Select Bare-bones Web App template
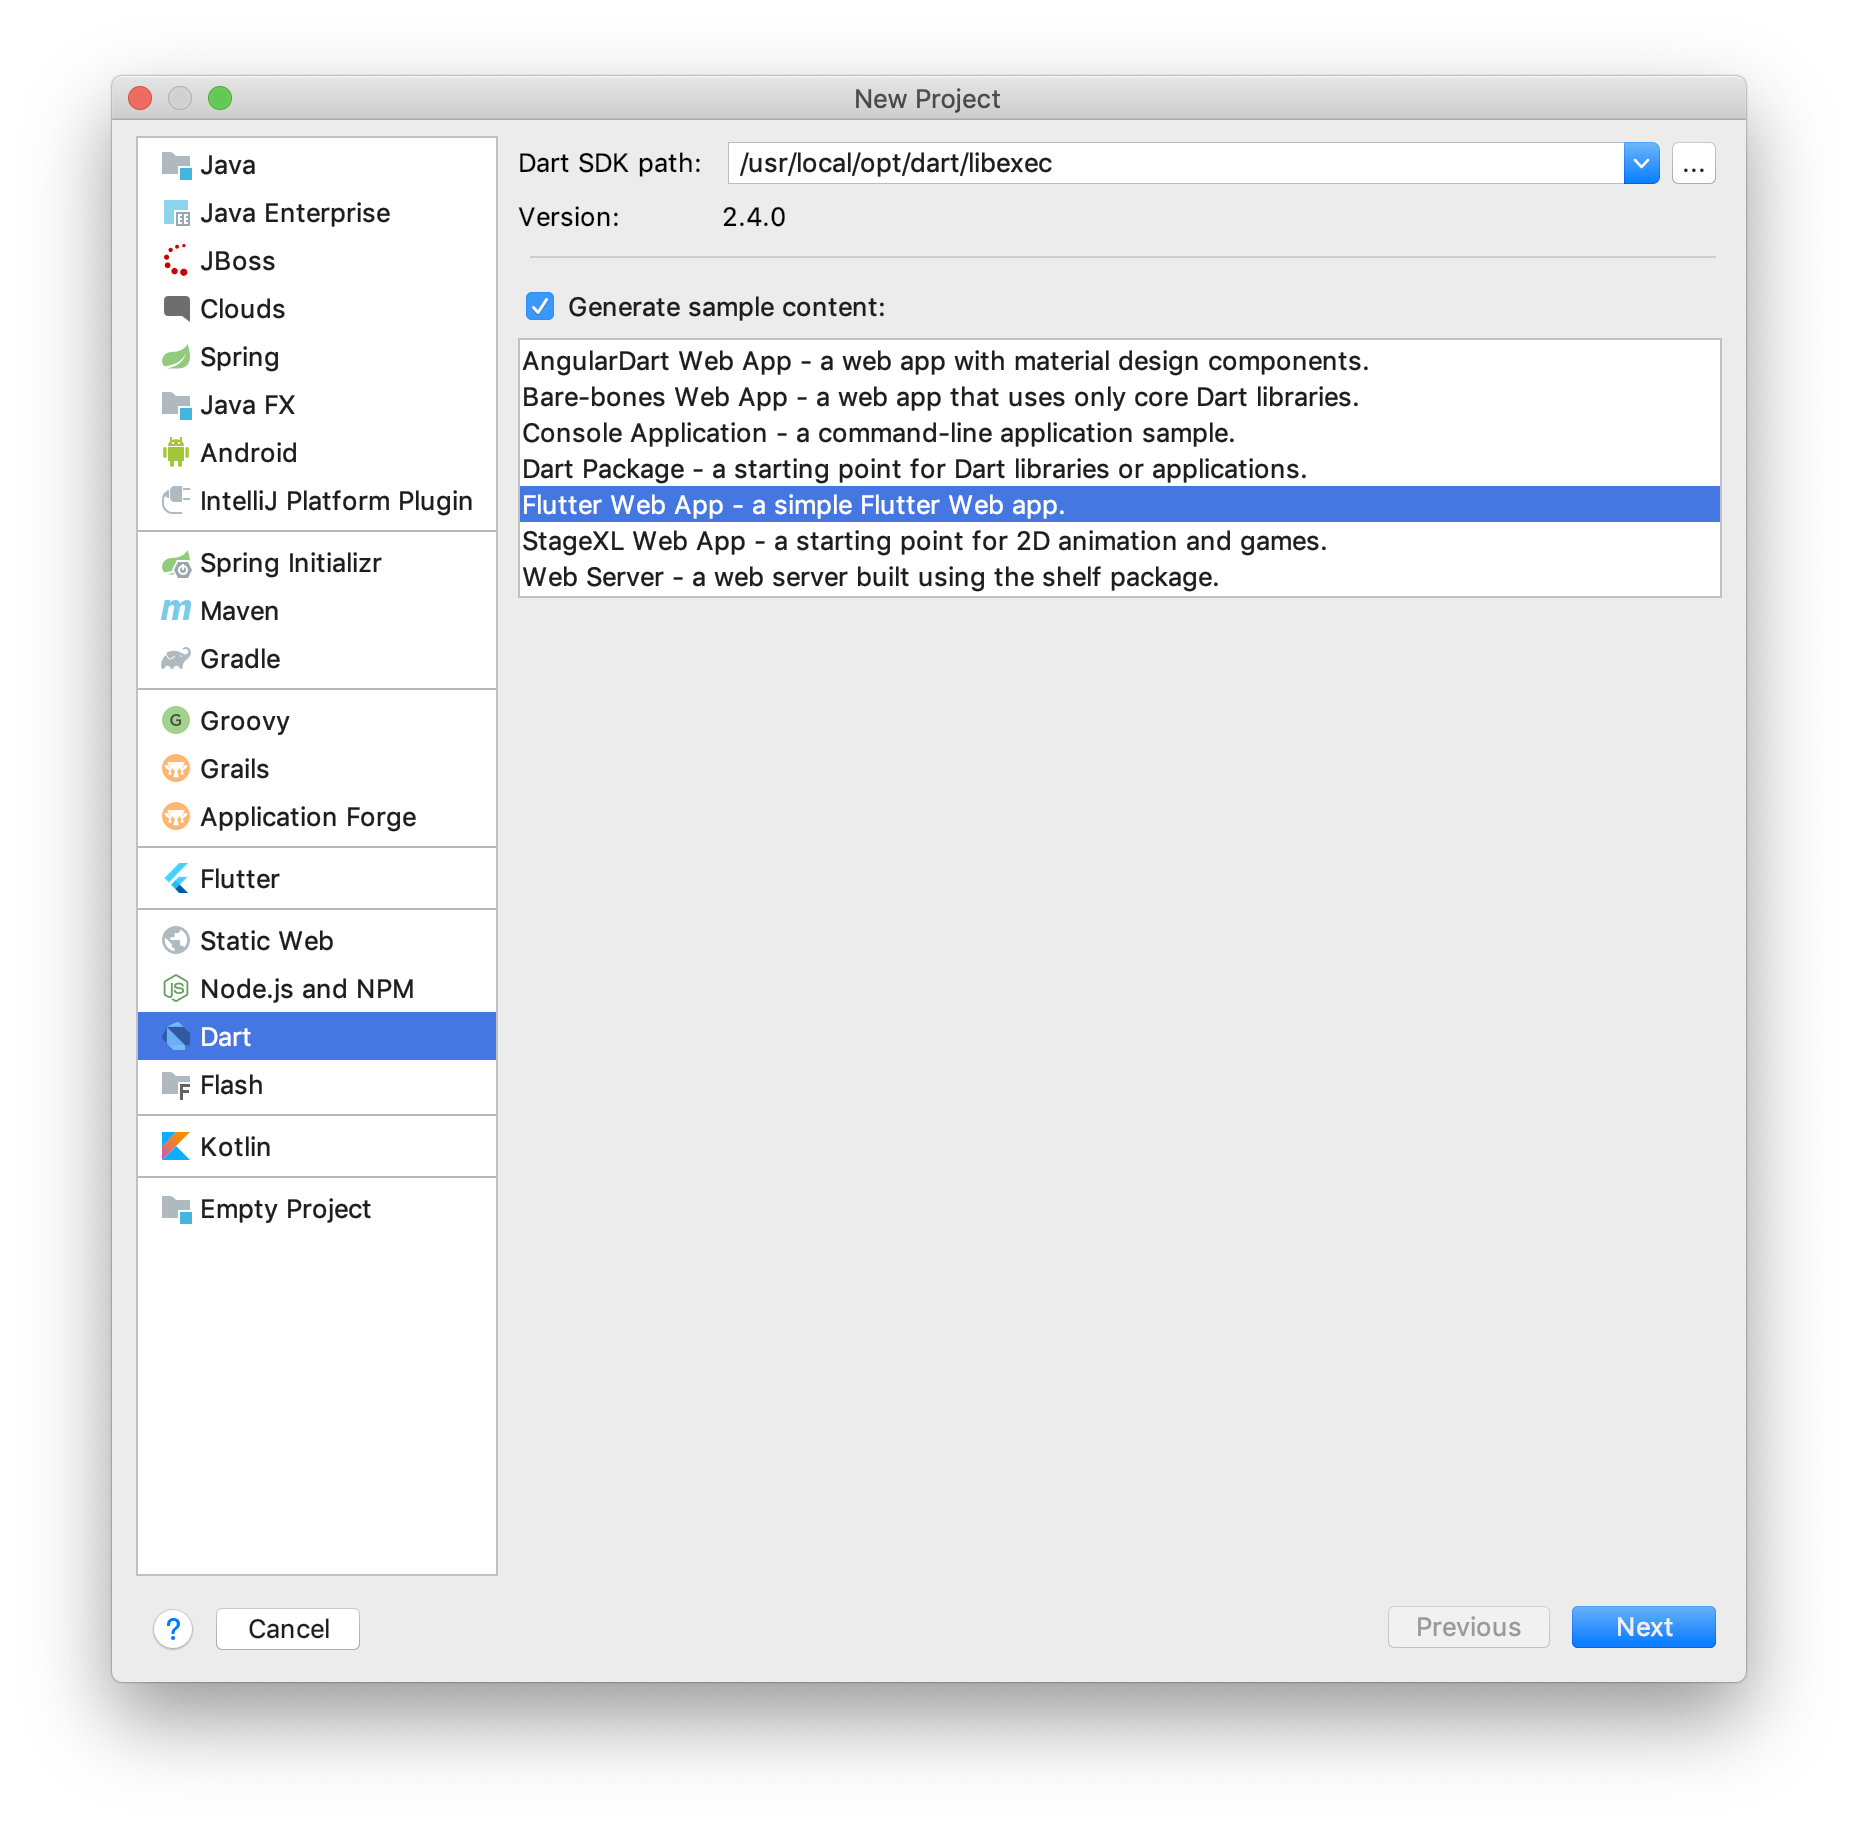Screen dimensions: 1858x1830 point(1119,397)
